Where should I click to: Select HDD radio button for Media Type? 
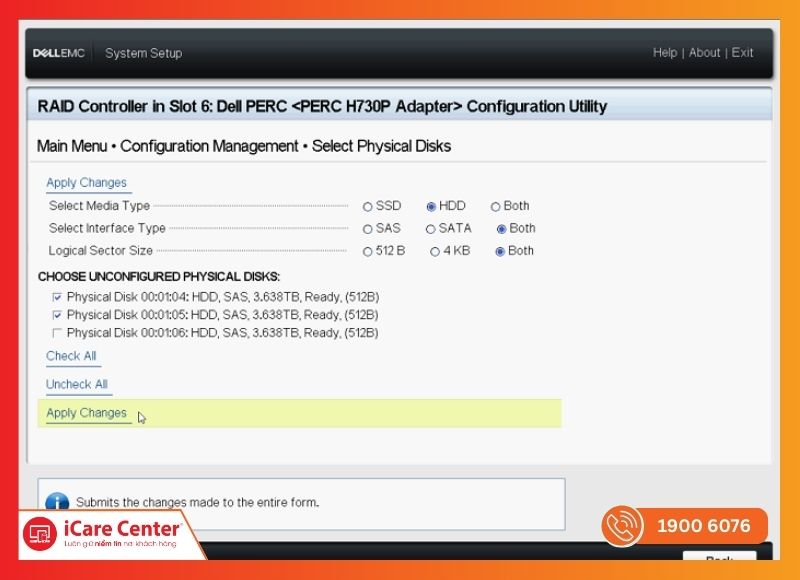pos(431,207)
